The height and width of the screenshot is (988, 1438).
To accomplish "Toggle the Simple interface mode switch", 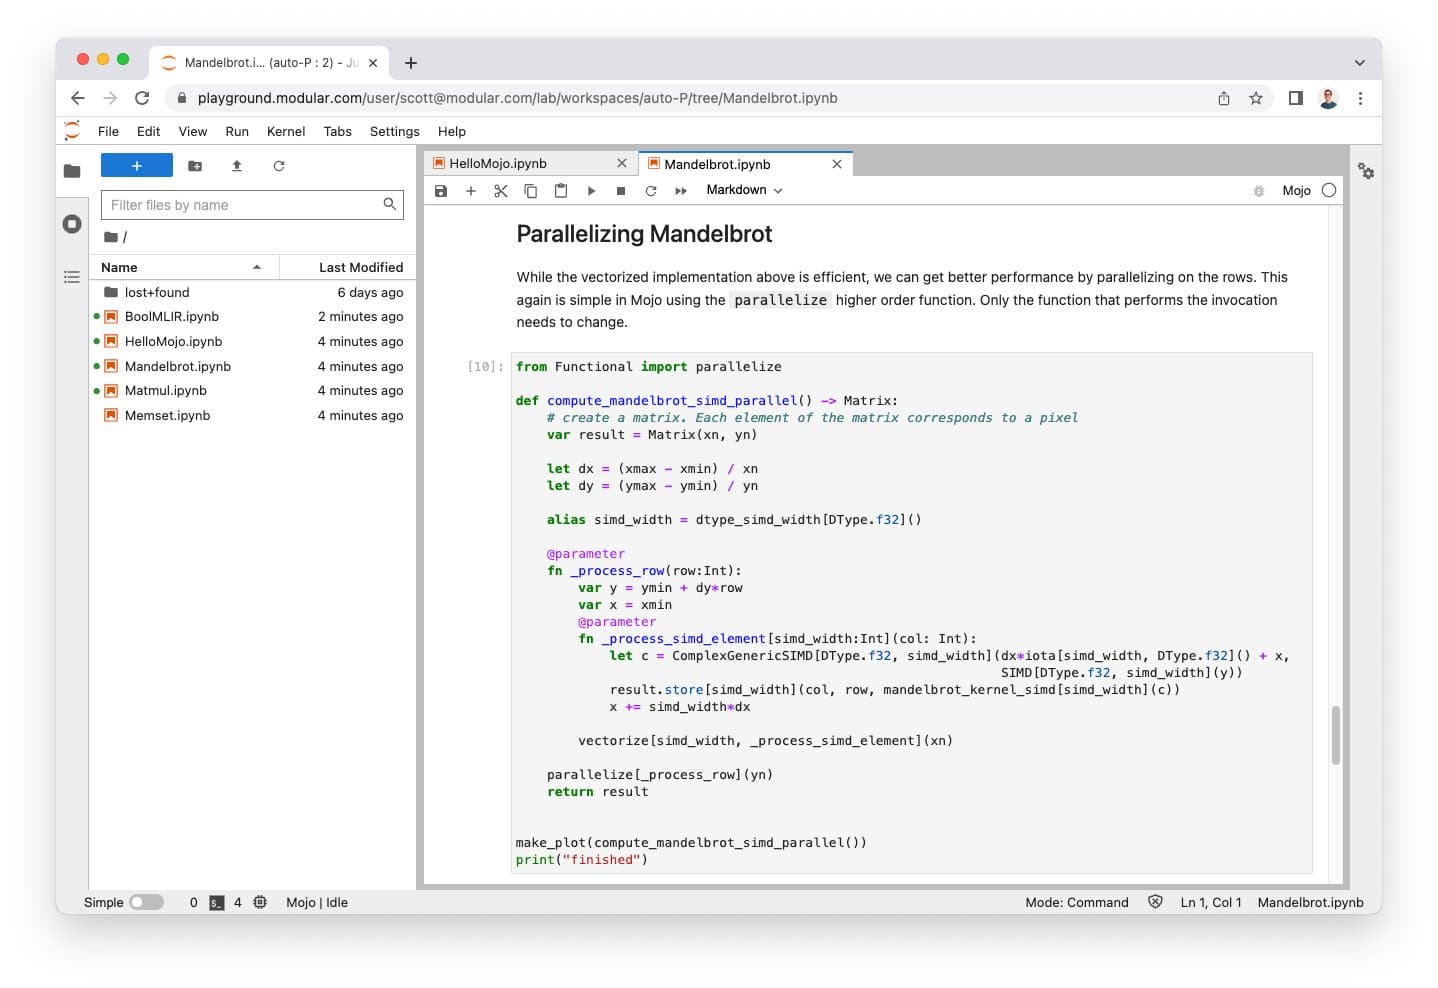I will coord(146,902).
